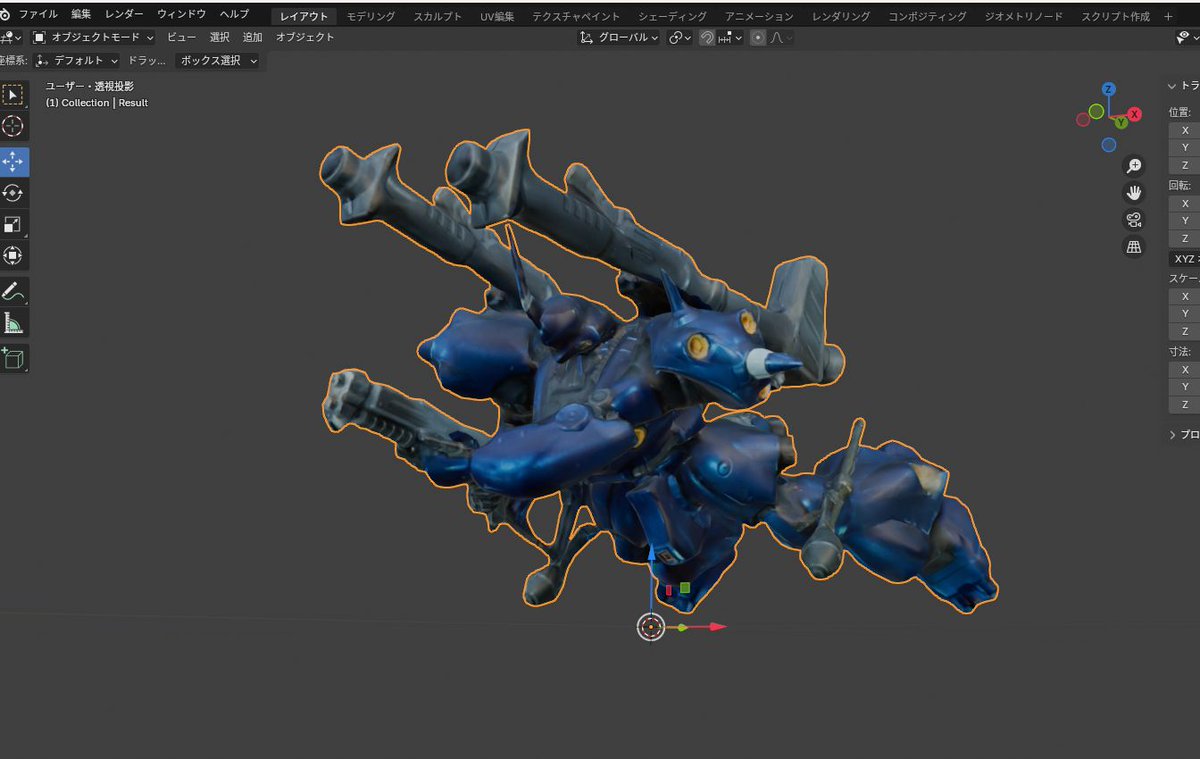Open the editor type dropdown
The height and width of the screenshot is (759, 1200).
[x=10, y=37]
